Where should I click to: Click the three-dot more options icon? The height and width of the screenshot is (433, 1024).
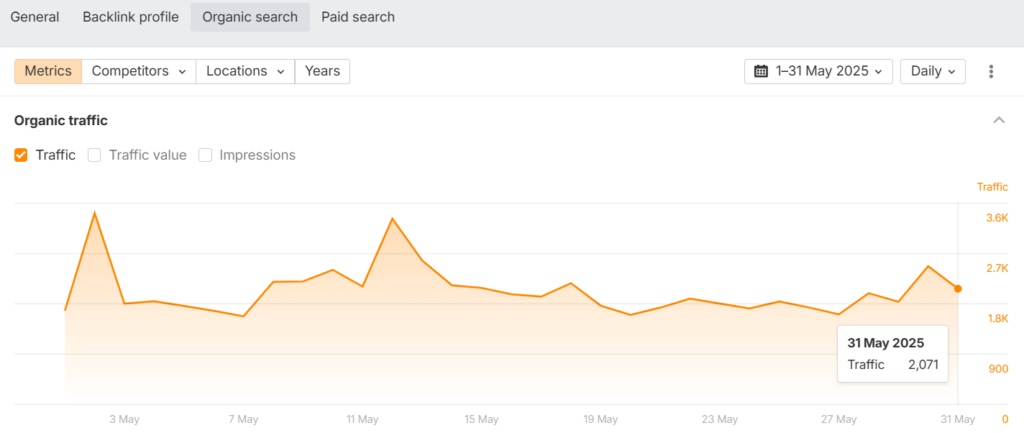[991, 71]
